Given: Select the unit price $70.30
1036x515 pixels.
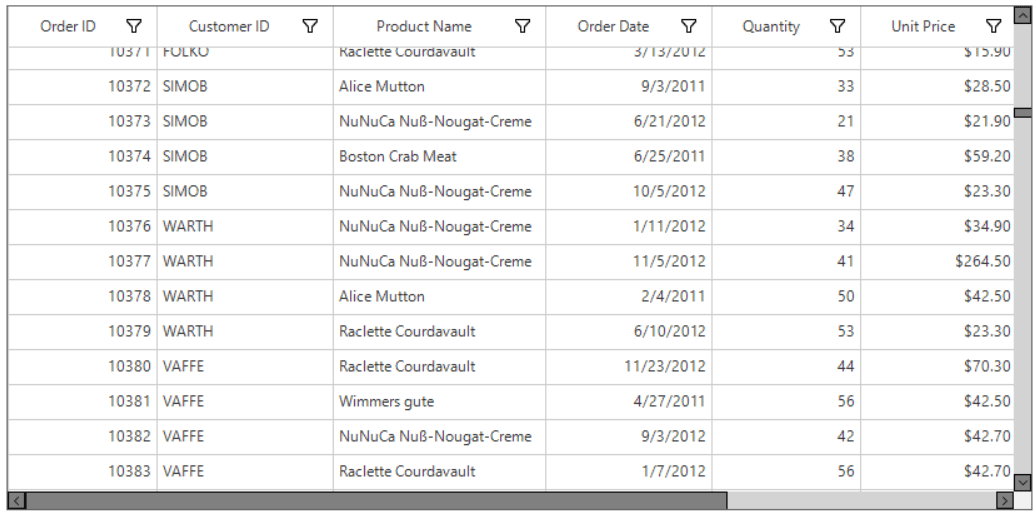Looking at the screenshot, I should 937,367.
